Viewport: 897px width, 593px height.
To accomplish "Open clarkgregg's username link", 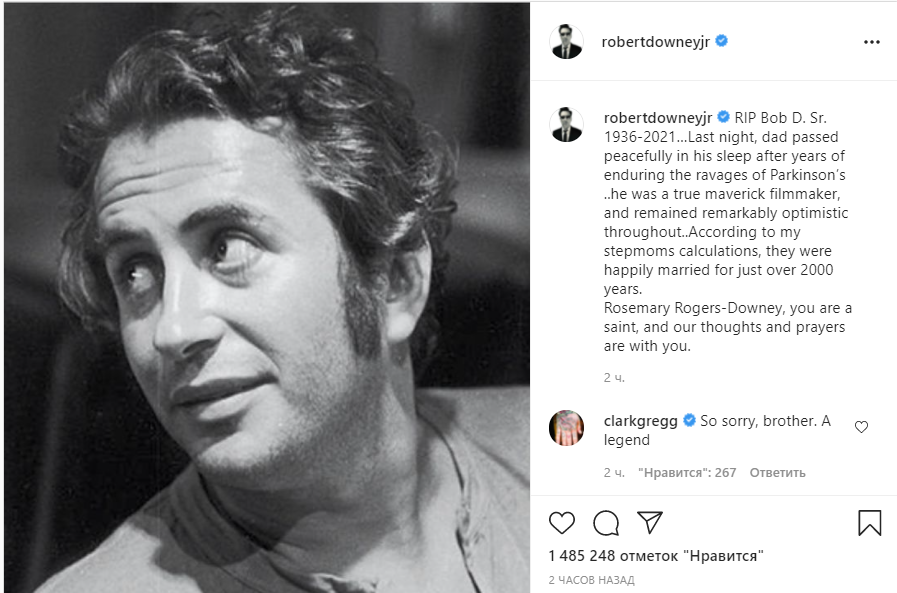I will tap(640, 421).
